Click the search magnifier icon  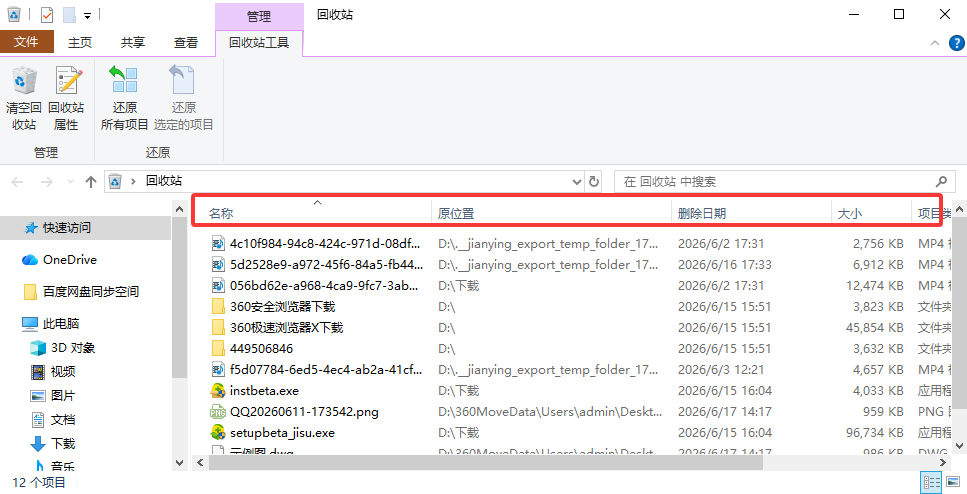941,181
